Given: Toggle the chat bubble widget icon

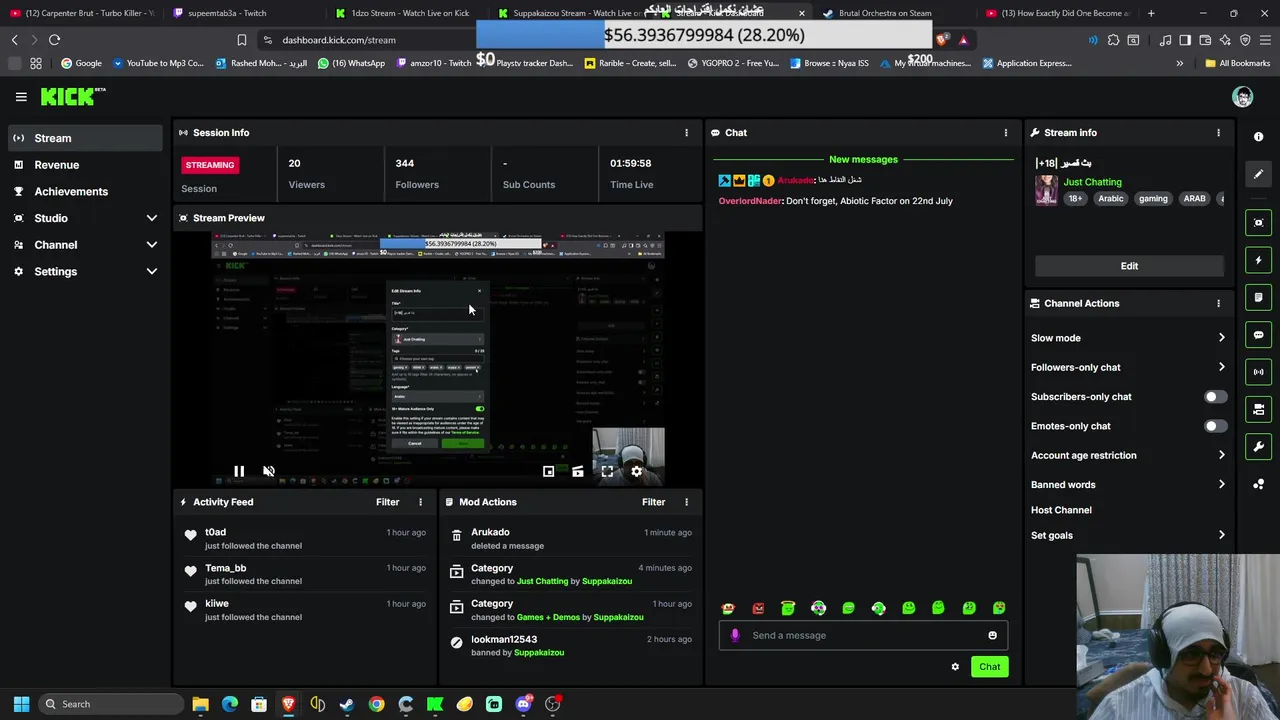Looking at the screenshot, I should tap(1258, 335).
